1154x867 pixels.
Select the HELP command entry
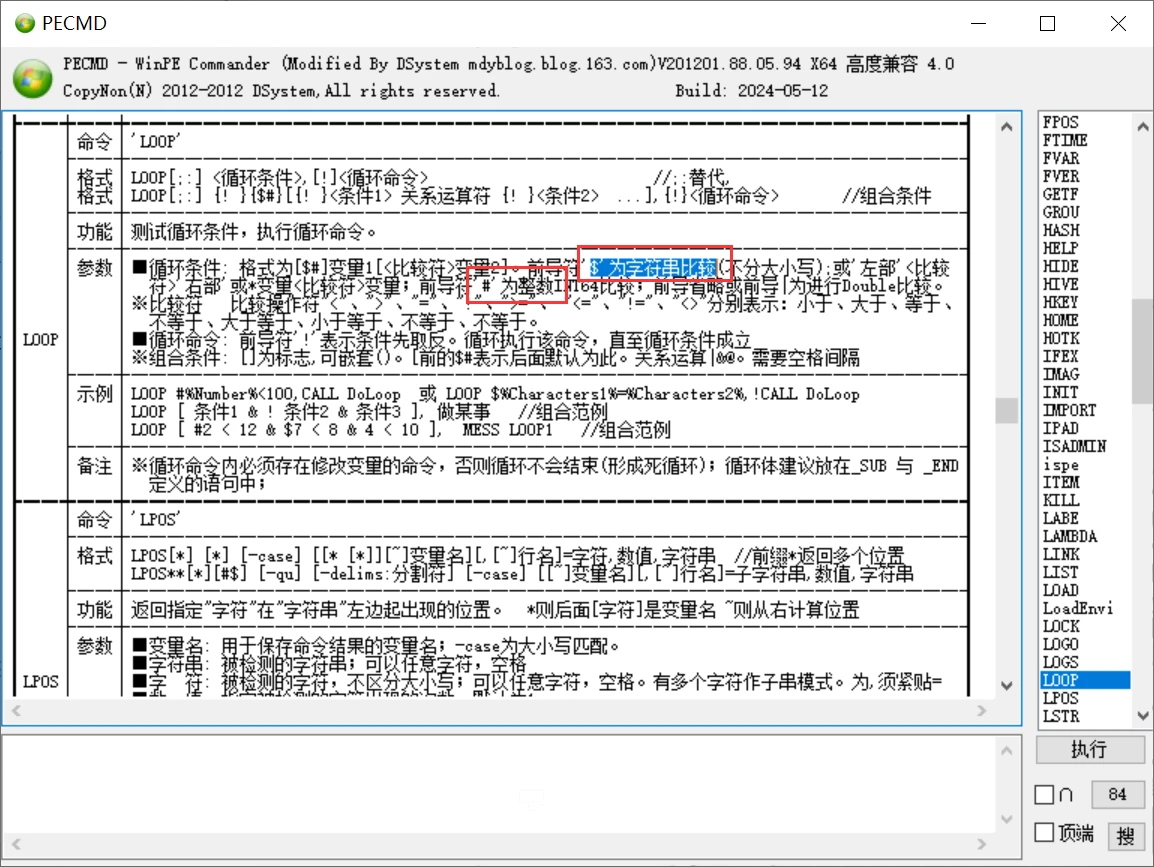pos(1061,248)
